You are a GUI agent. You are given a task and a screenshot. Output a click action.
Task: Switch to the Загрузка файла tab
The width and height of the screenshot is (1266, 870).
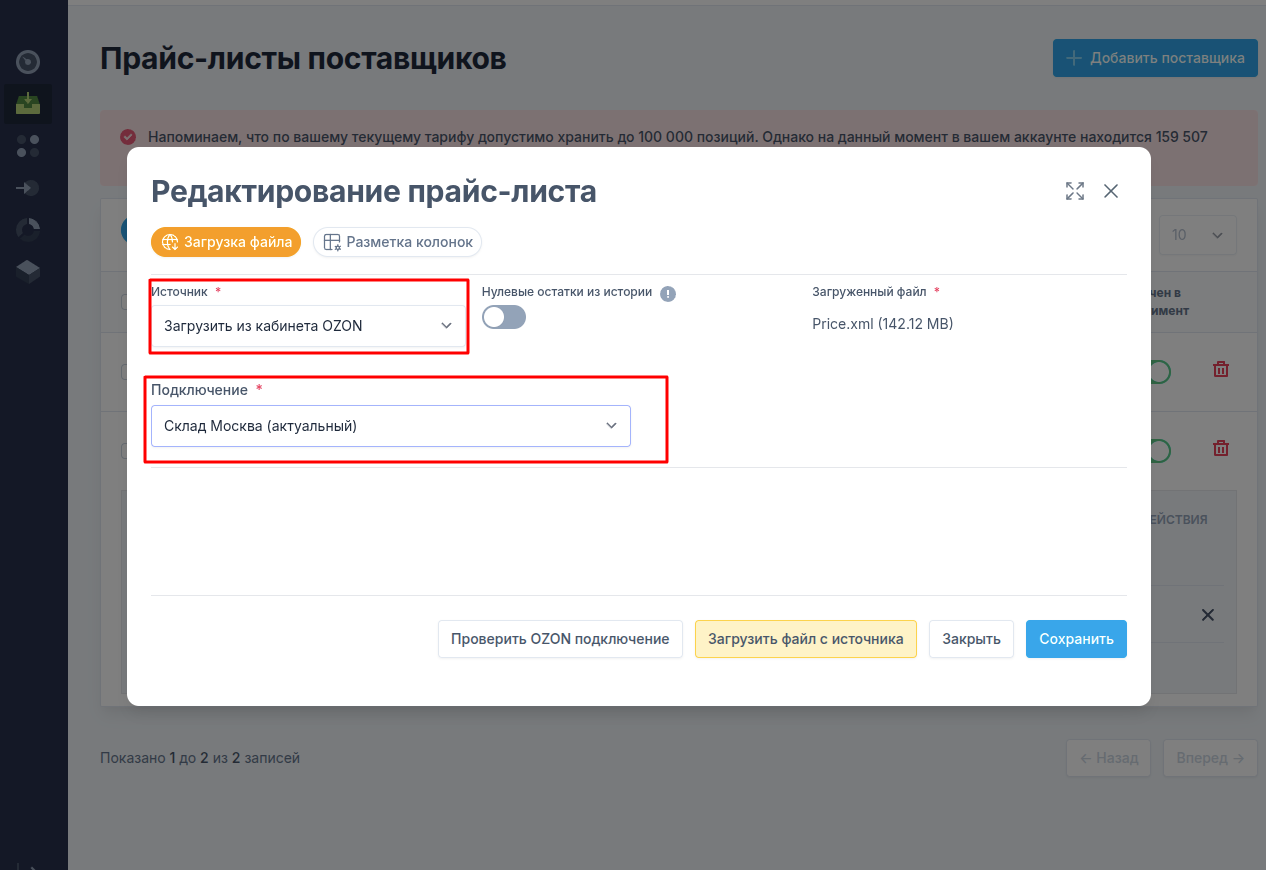coord(226,242)
